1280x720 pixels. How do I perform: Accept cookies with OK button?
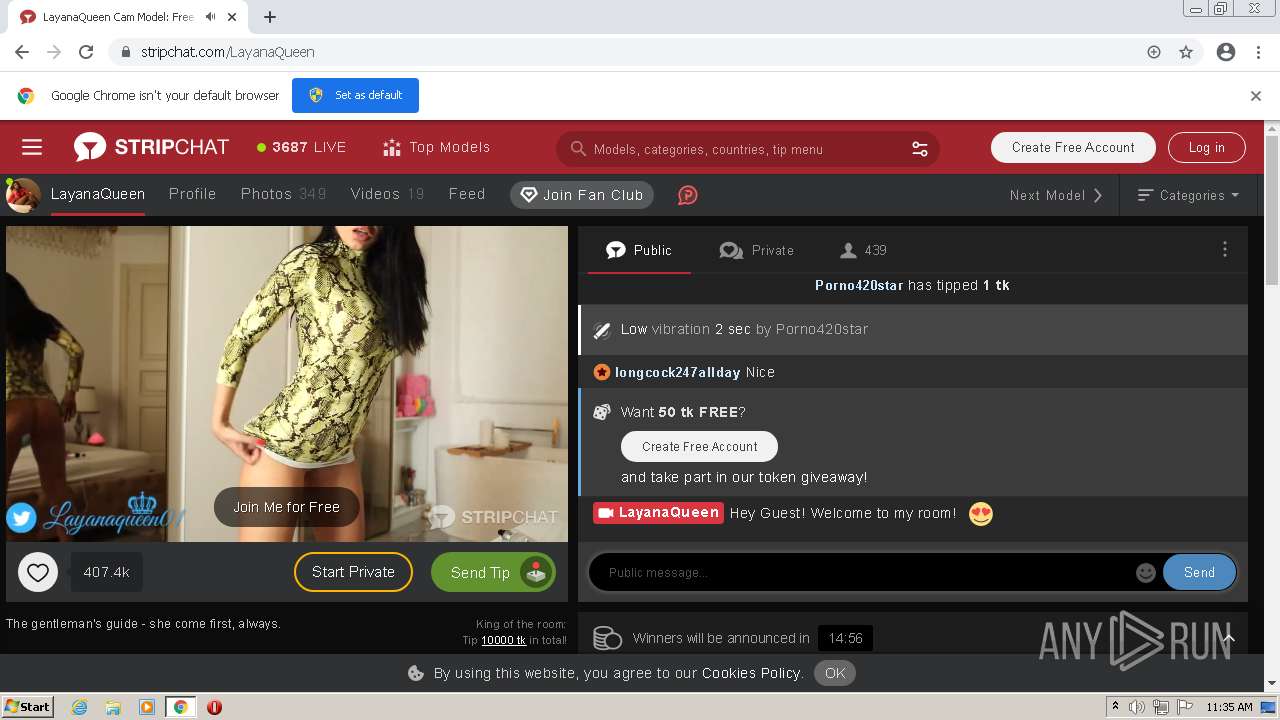coord(835,673)
